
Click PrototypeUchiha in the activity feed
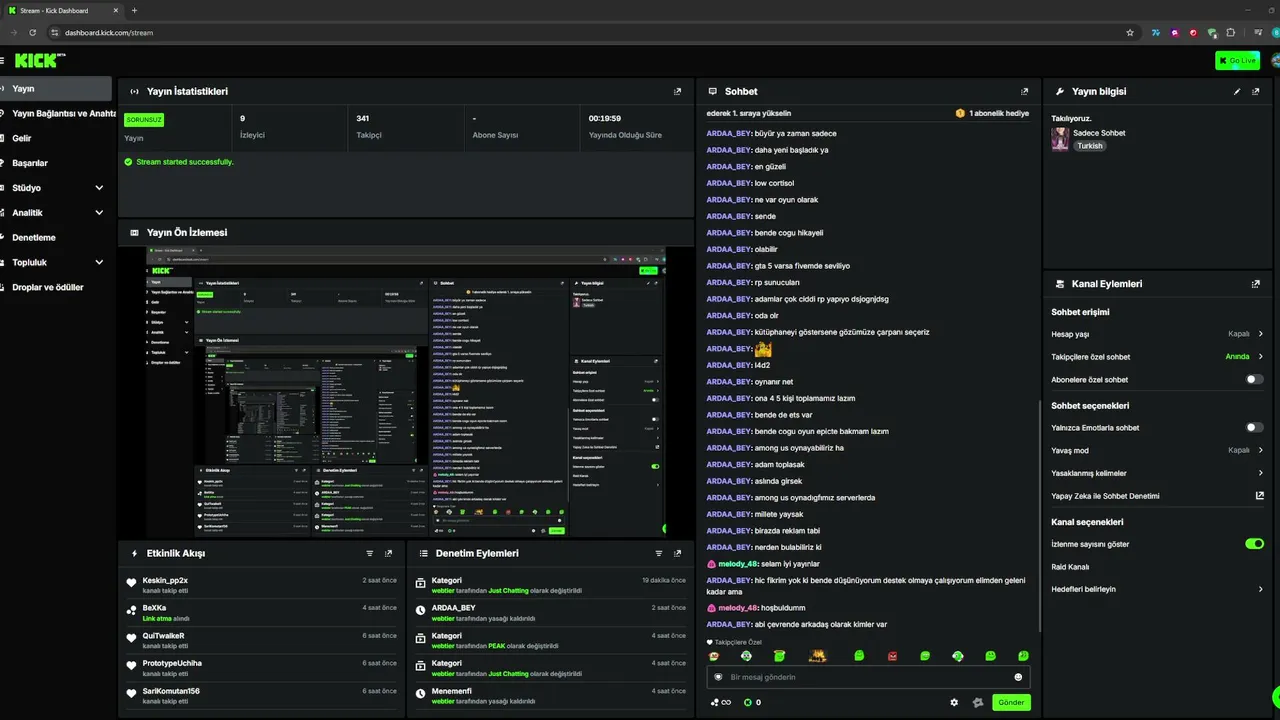tap(172, 663)
